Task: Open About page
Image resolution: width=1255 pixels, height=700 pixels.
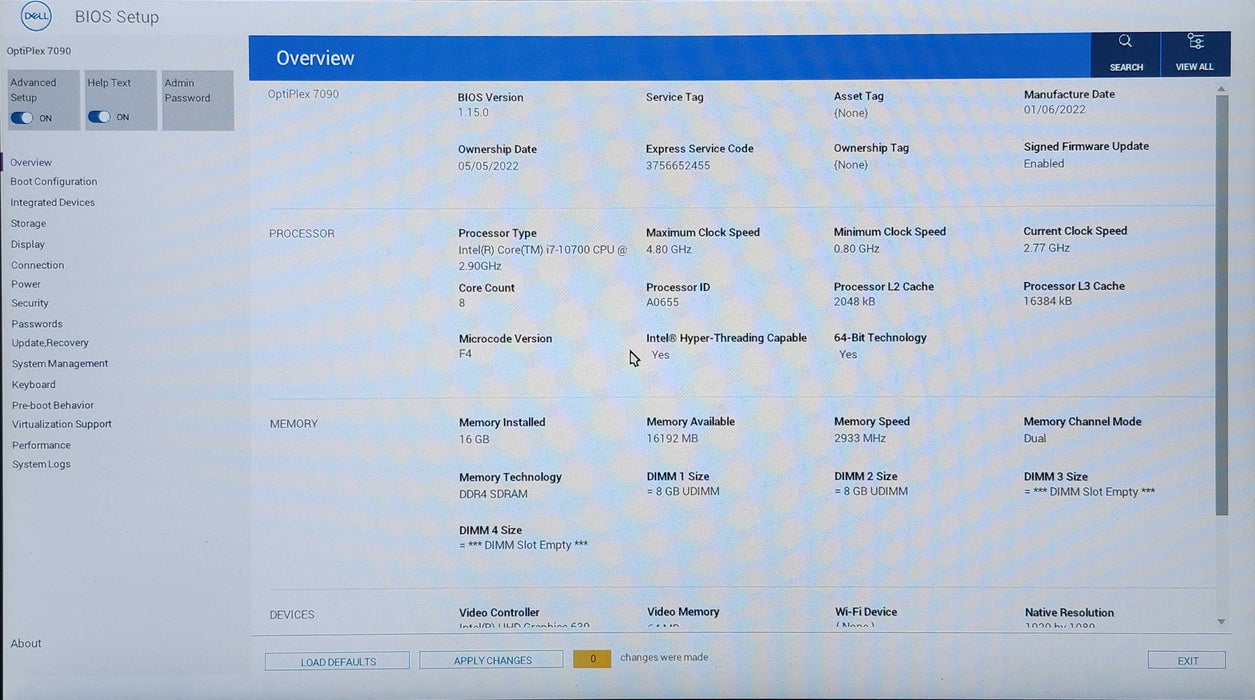Action: [x=26, y=644]
